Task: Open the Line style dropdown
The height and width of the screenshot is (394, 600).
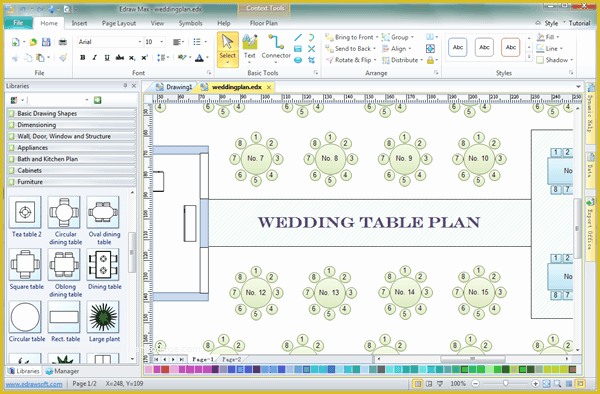Action: (x=561, y=48)
